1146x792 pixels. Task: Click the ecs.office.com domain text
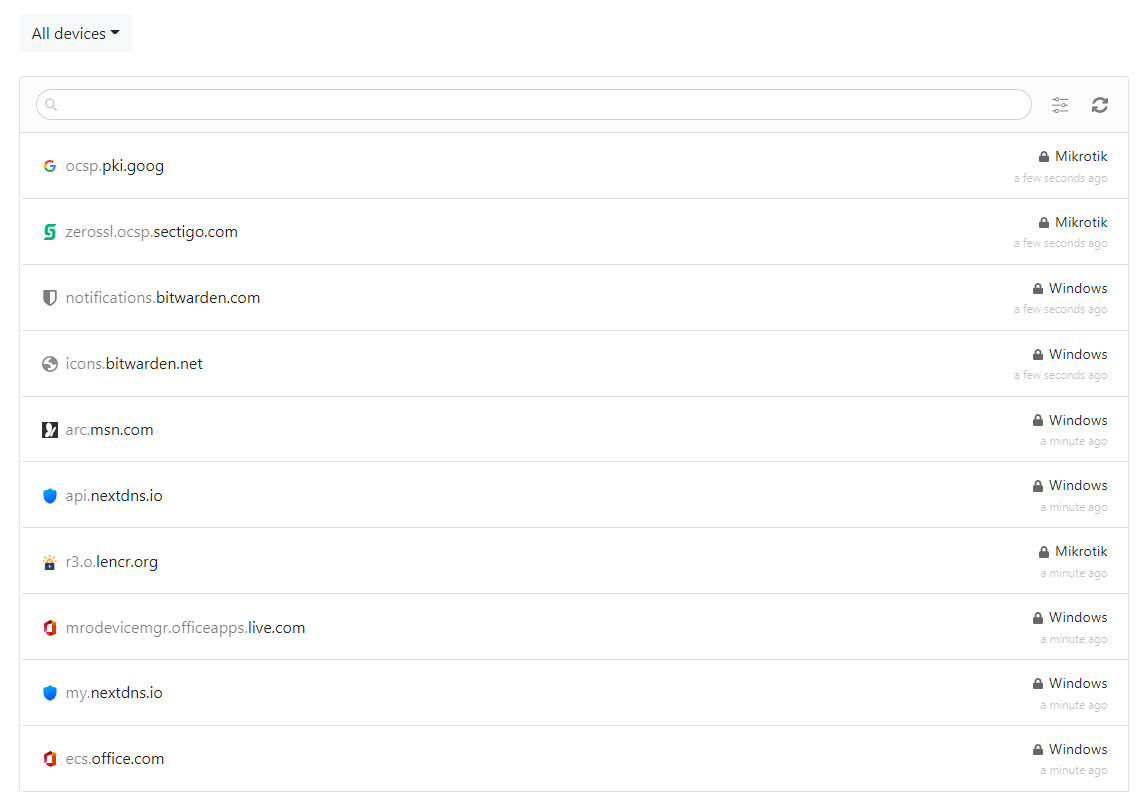tap(115, 759)
